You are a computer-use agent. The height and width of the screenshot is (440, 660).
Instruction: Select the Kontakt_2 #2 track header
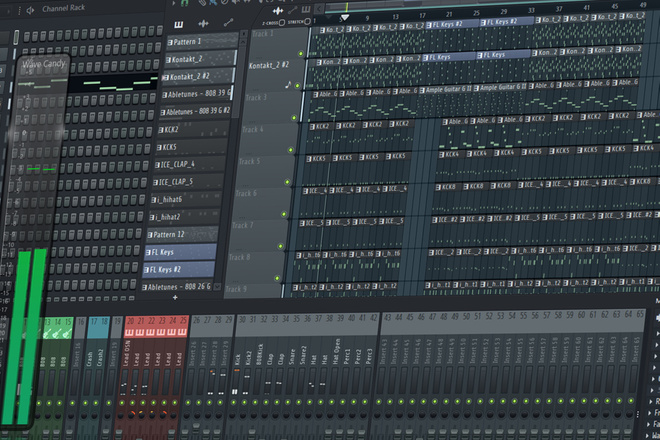276,74
